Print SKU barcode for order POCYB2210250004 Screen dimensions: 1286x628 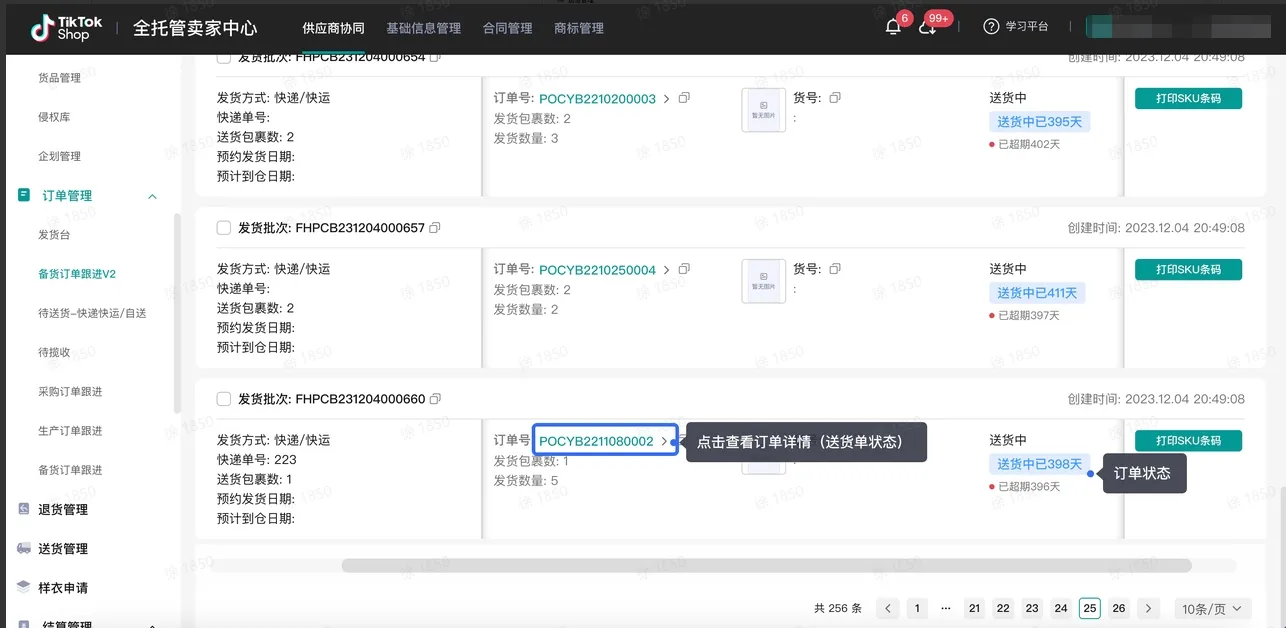tap(1188, 269)
